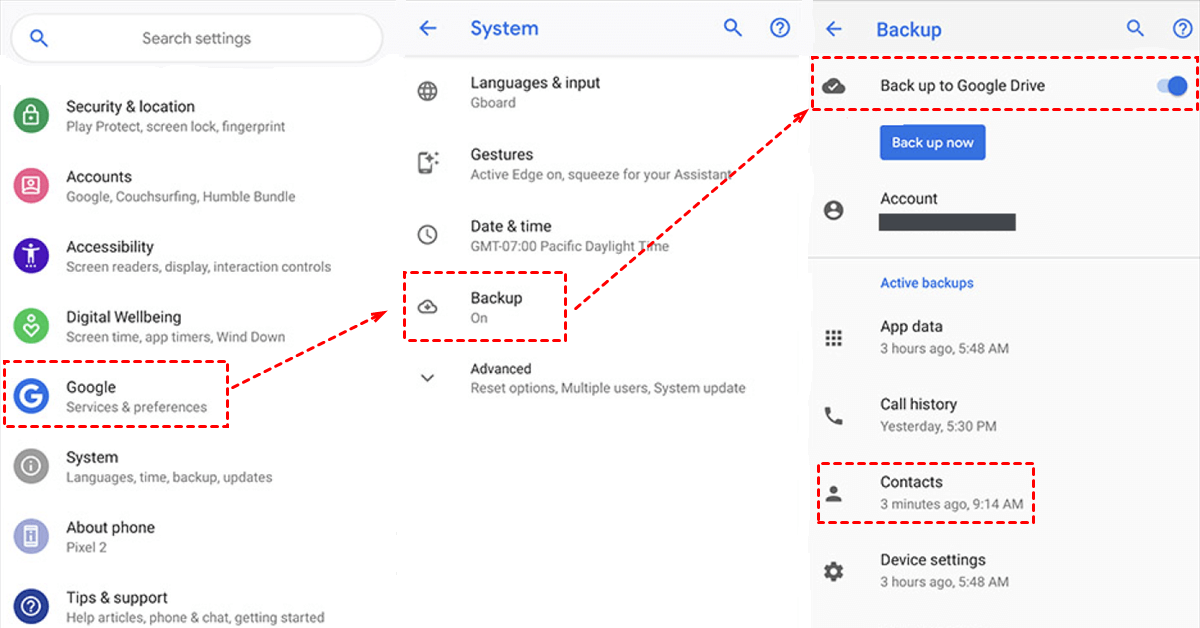Click the Security & location lock icon
The height and width of the screenshot is (628, 1200).
coord(31,116)
